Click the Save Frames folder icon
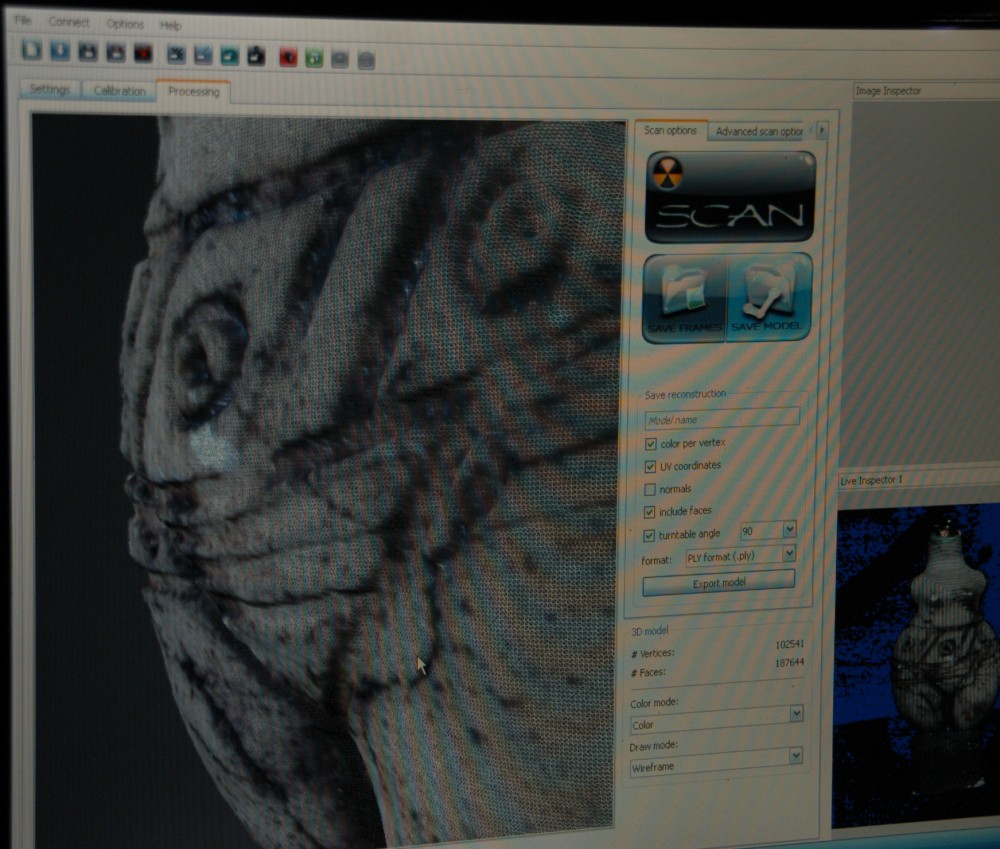The width and height of the screenshot is (1000, 849). 685,297
